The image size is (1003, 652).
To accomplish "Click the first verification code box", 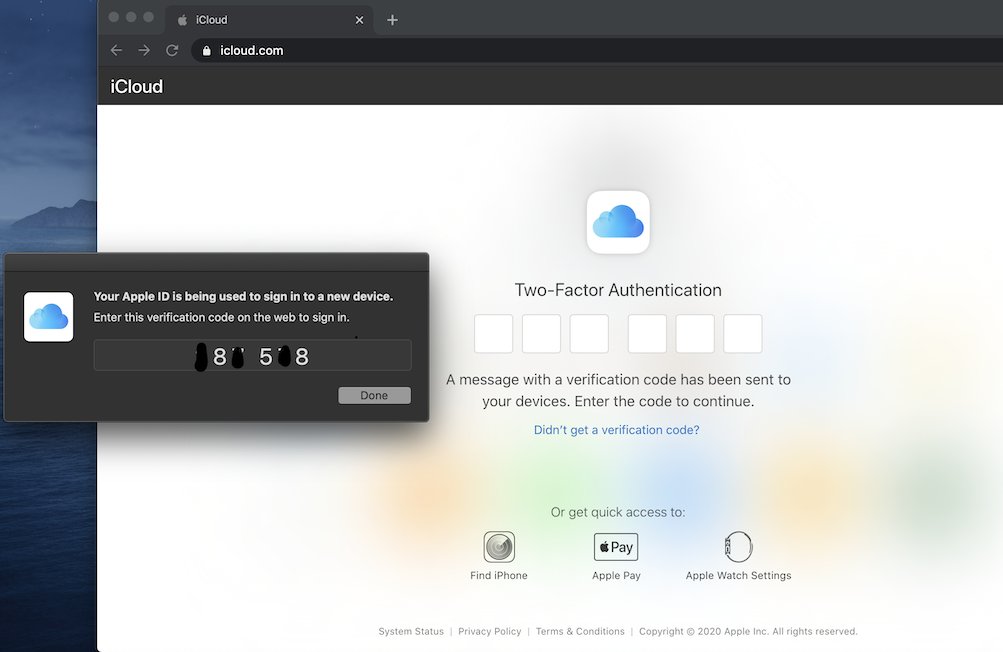I will click(x=493, y=333).
